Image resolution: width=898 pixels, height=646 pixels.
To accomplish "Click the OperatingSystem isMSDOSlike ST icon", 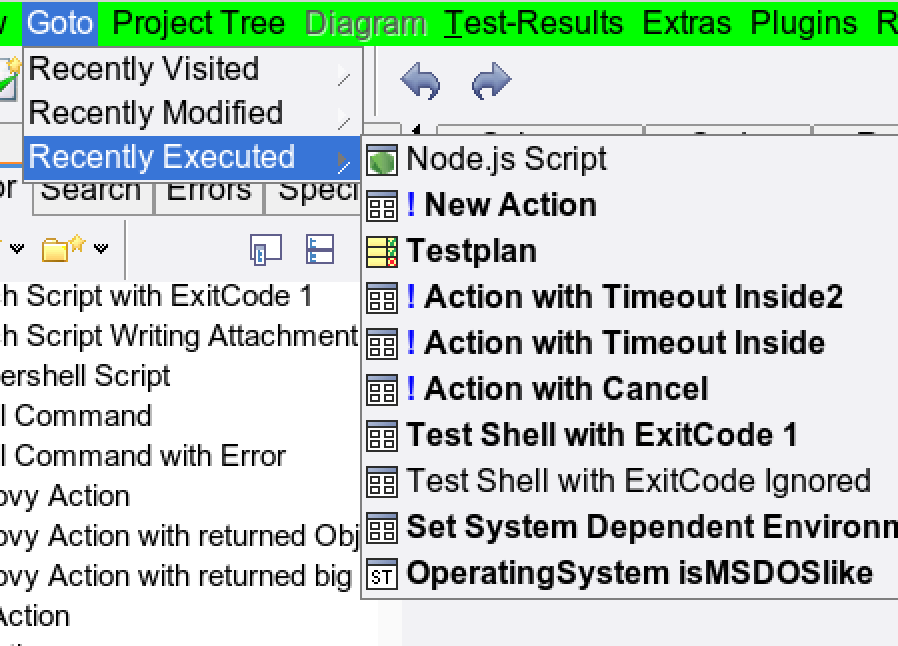I will point(382,574).
